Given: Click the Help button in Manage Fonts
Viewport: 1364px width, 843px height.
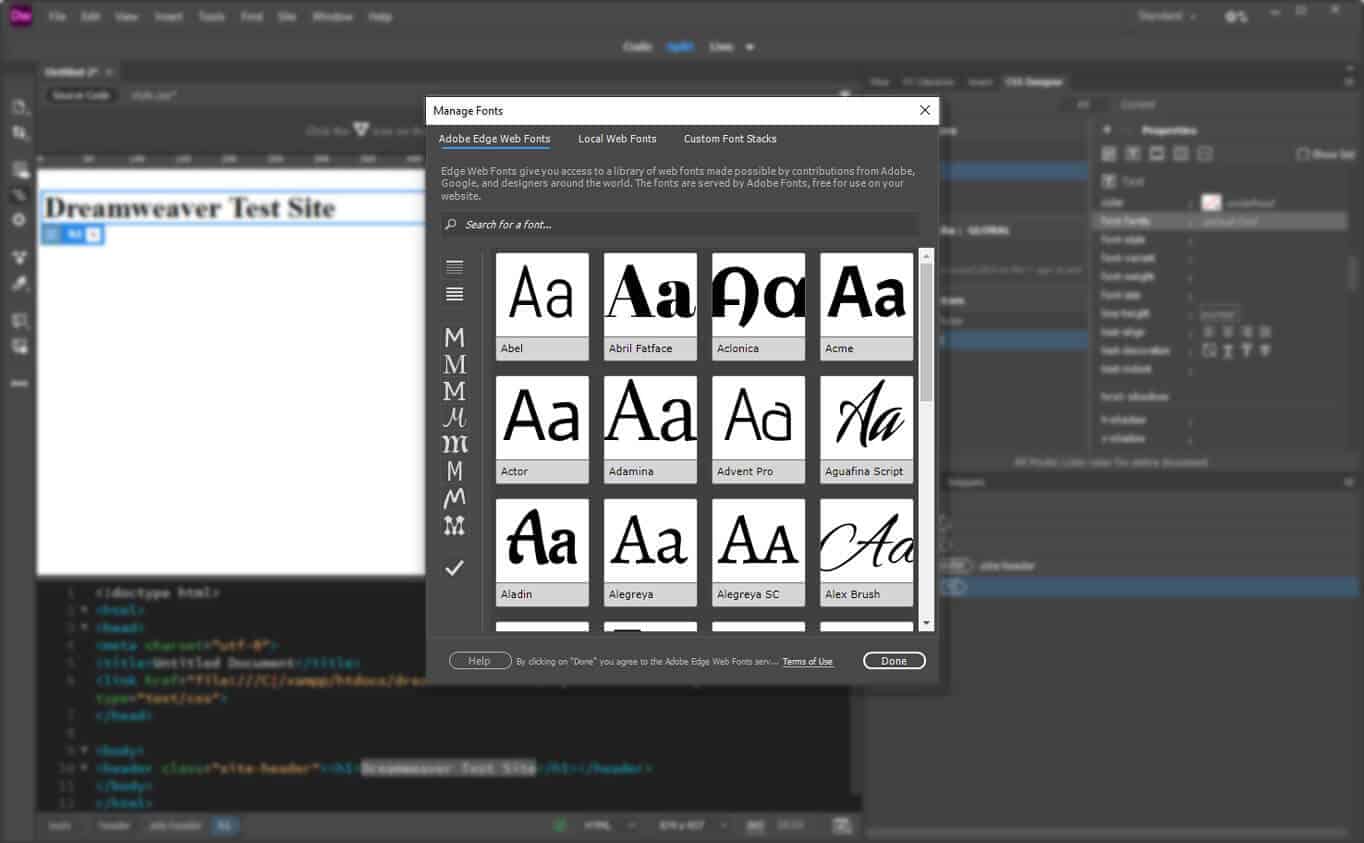Looking at the screenshot, I should [480, 661].
